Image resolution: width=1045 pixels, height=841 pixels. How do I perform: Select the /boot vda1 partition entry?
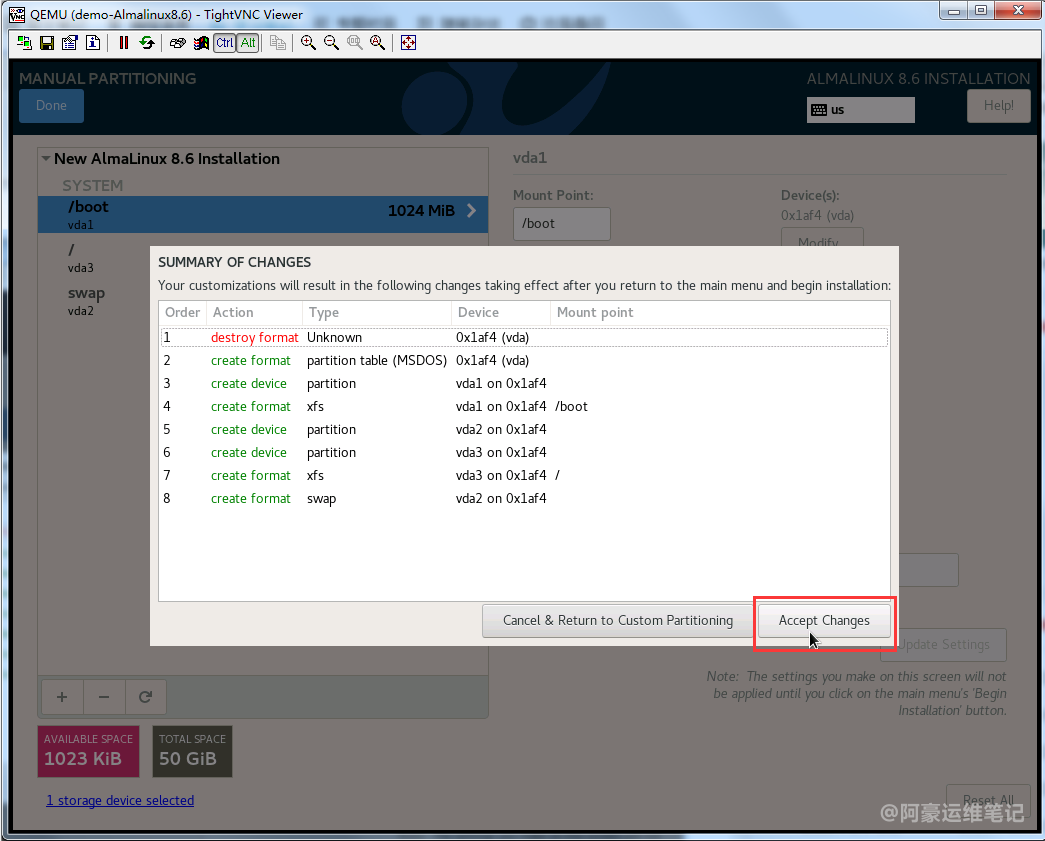point(263,214)
